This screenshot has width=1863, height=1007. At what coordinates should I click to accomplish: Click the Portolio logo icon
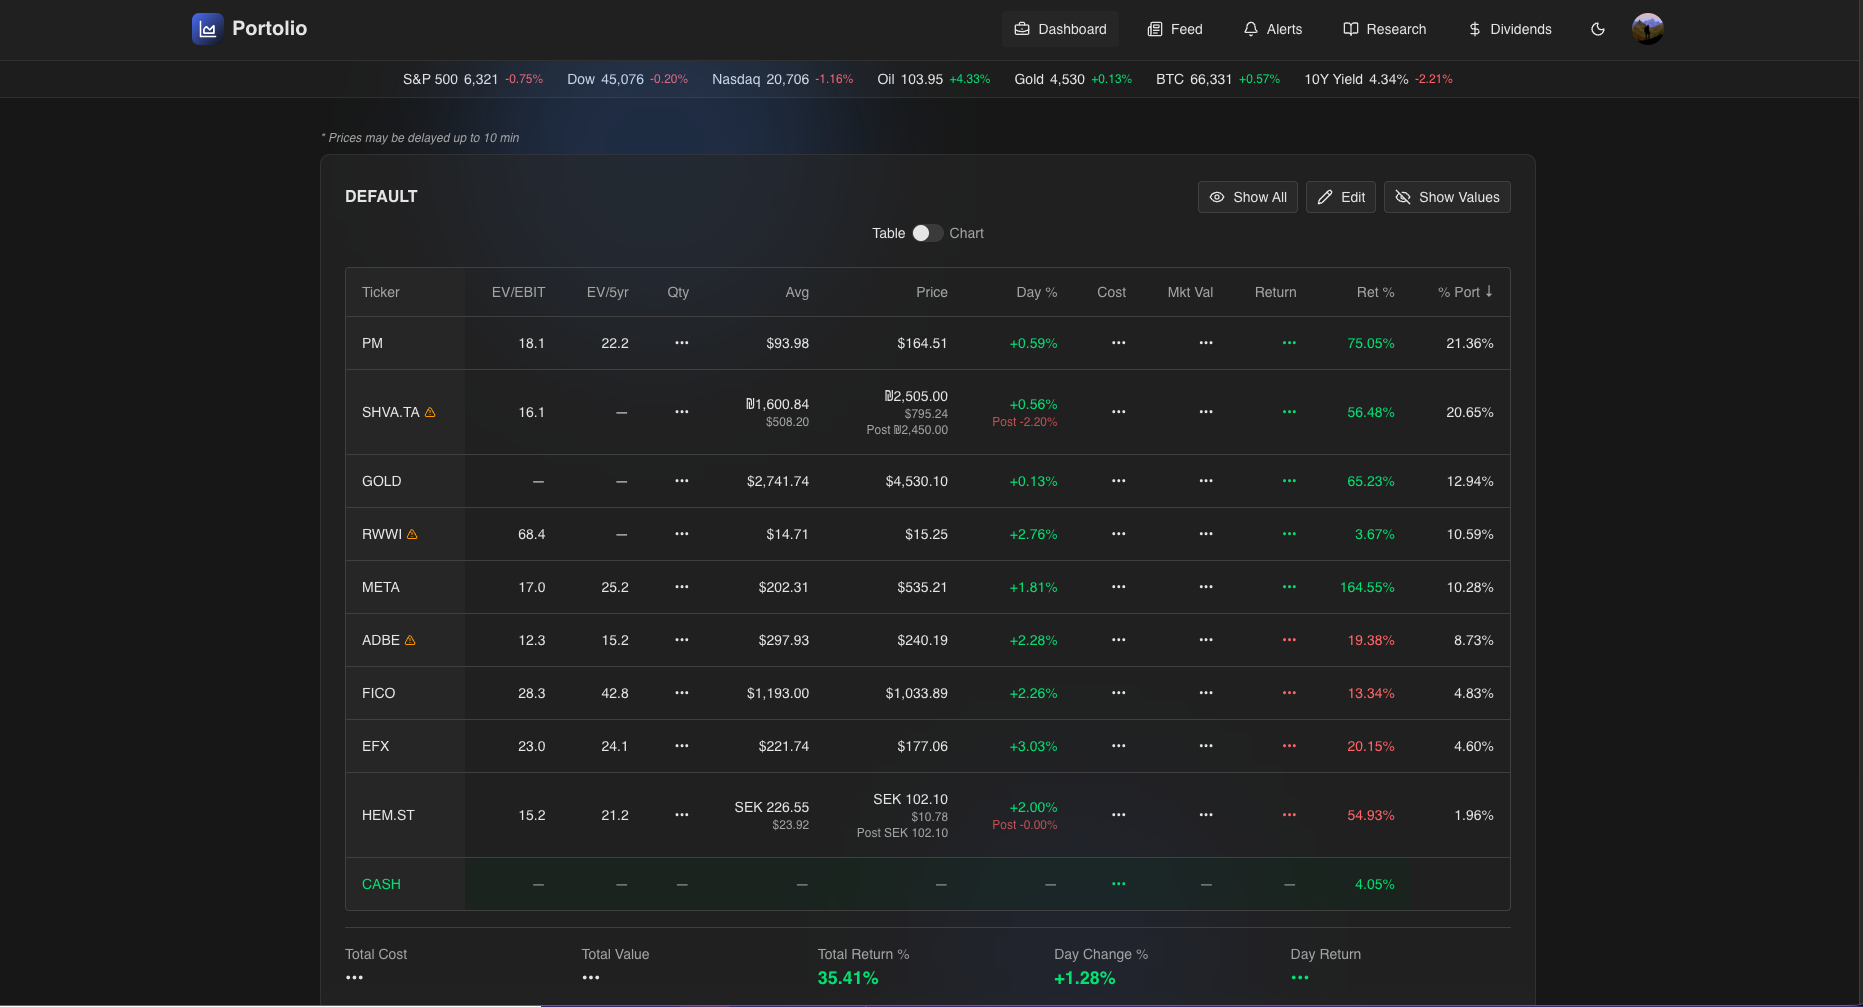coord(207,29)
